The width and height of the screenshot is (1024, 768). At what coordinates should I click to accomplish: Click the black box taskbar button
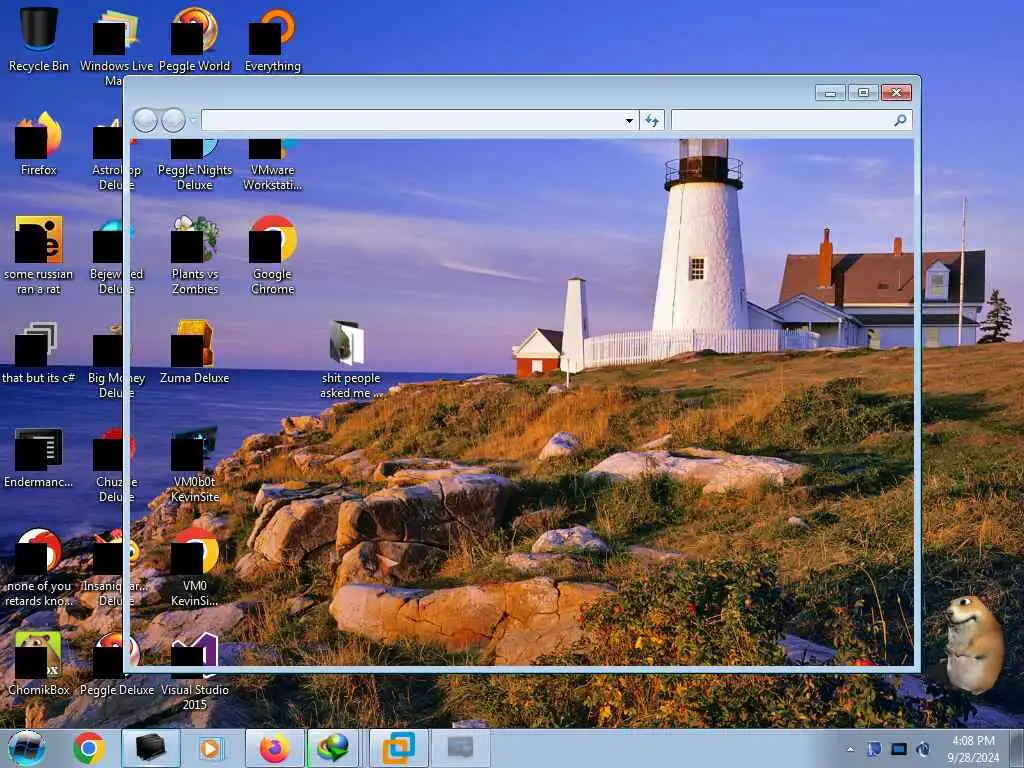point(150,748)
